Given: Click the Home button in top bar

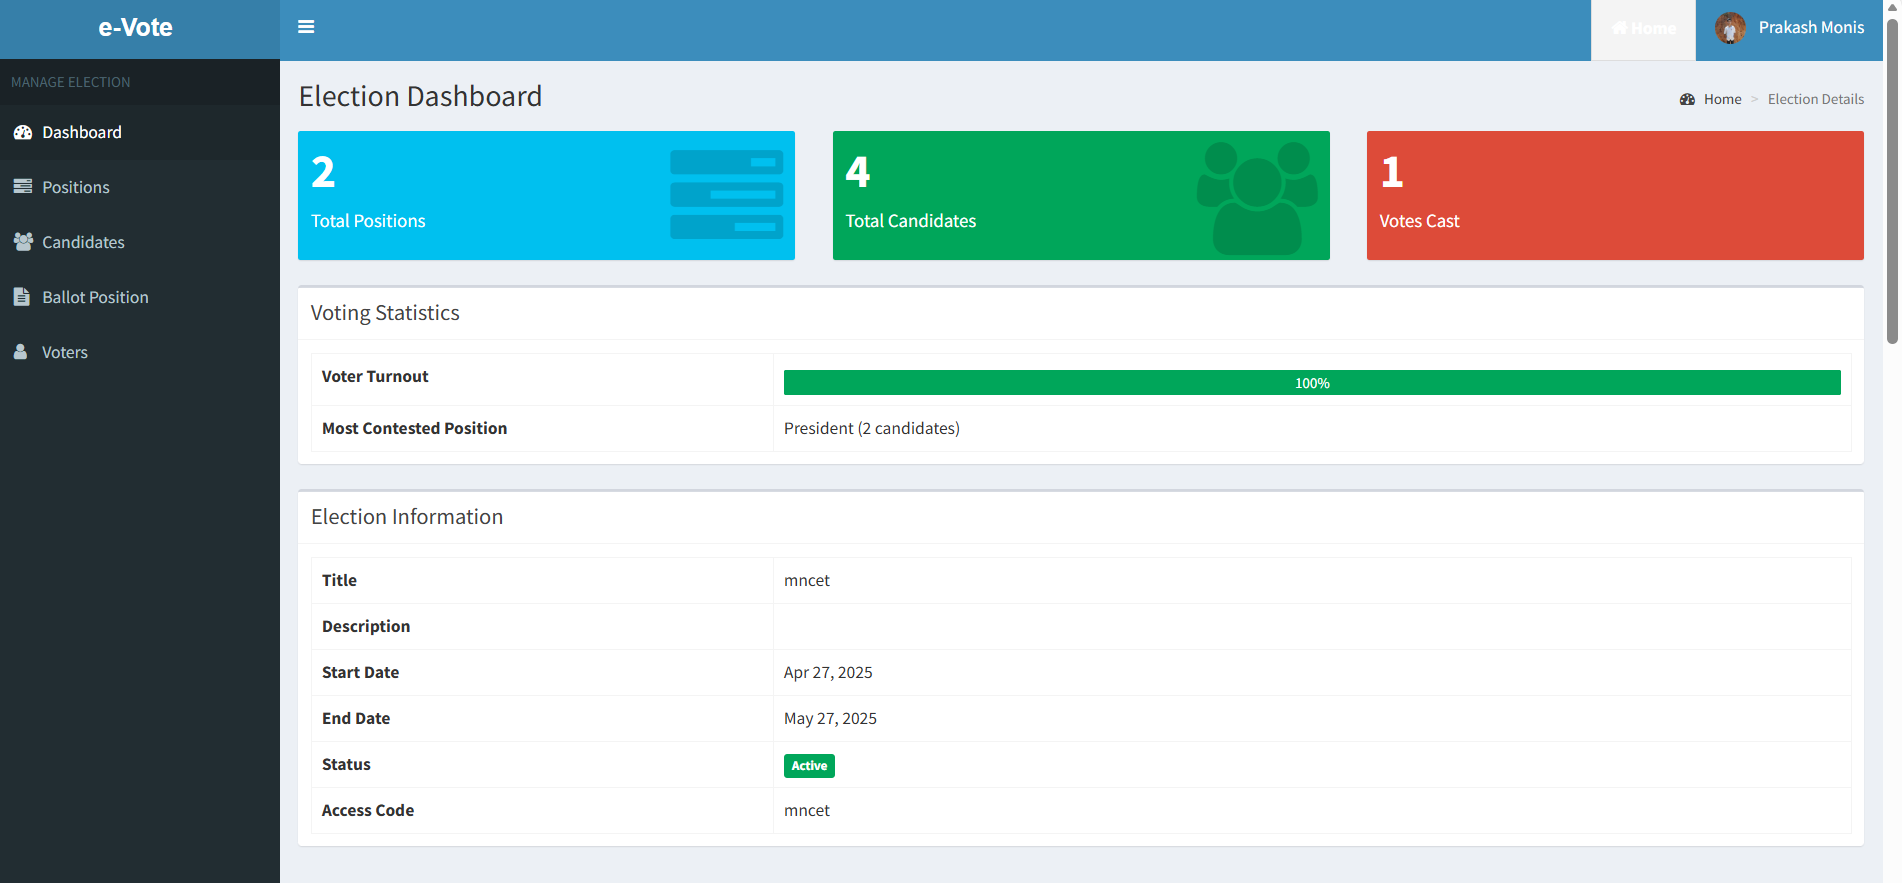Looking at the screenshot, I should click(1643, 29).
